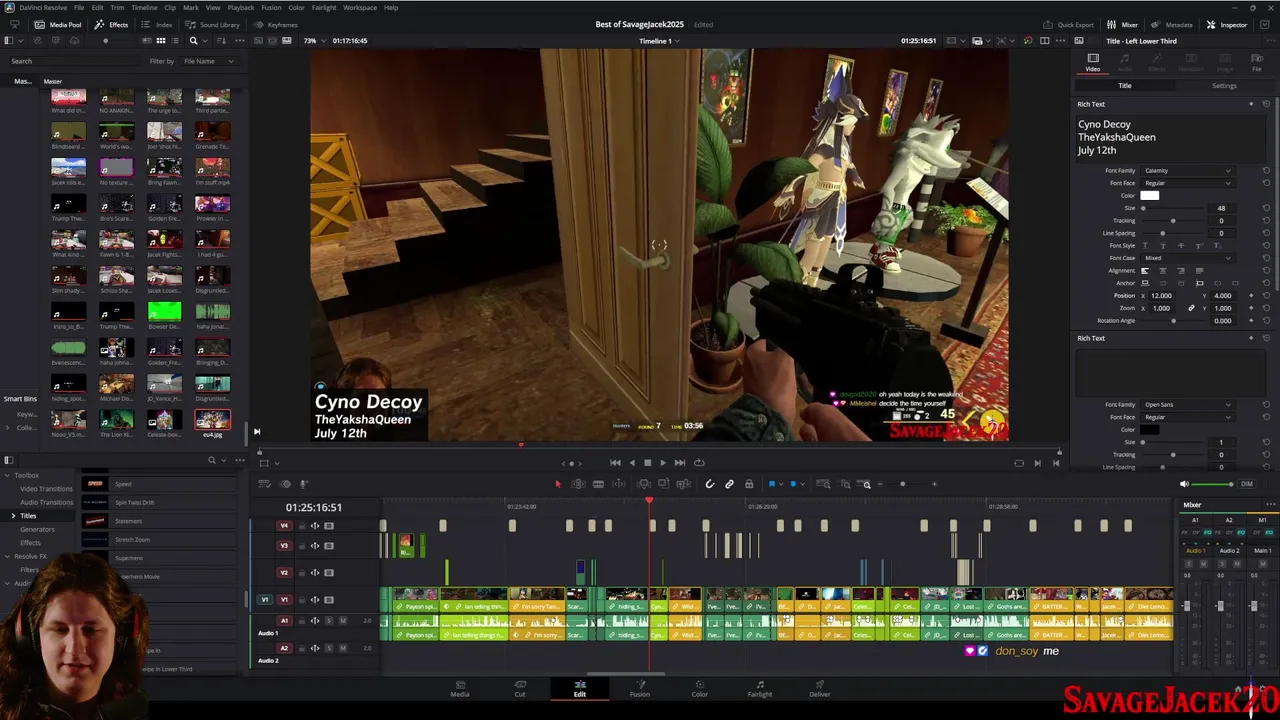Open the Keyframes panel
1280x720 pixels.
[x=276, y=24]
